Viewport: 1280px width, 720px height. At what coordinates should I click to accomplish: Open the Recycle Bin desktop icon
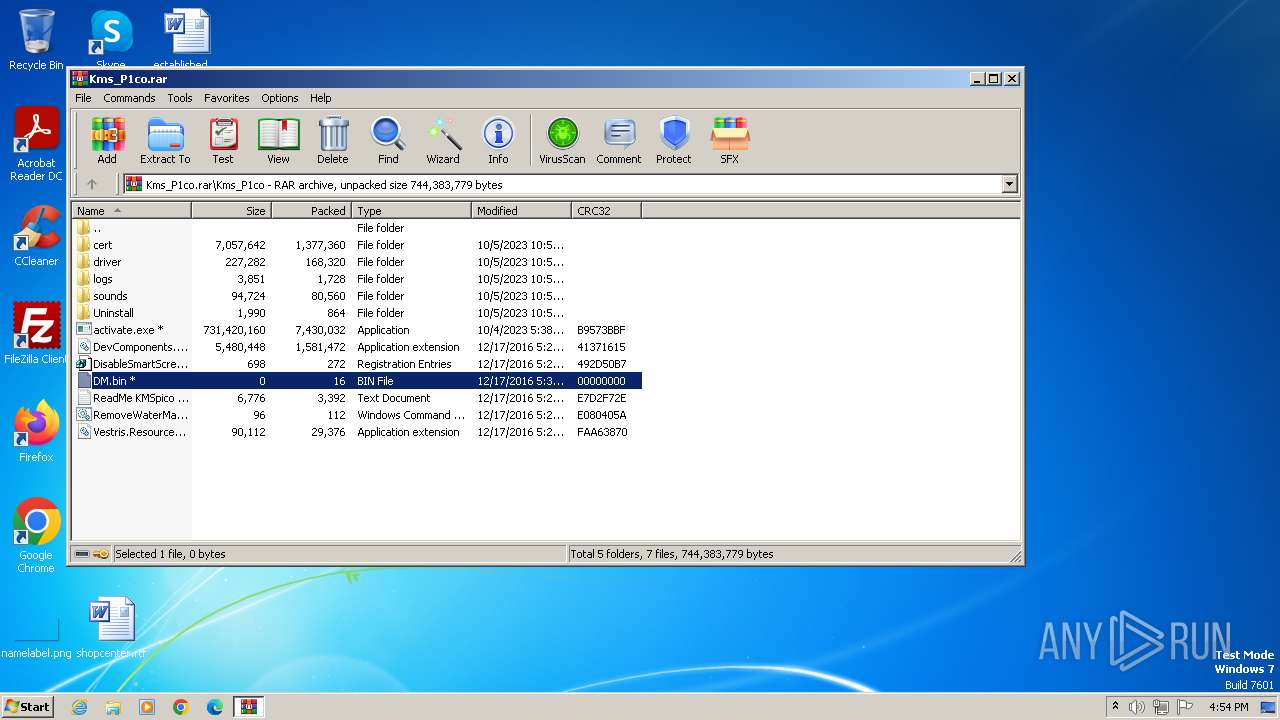click(36, 40)
